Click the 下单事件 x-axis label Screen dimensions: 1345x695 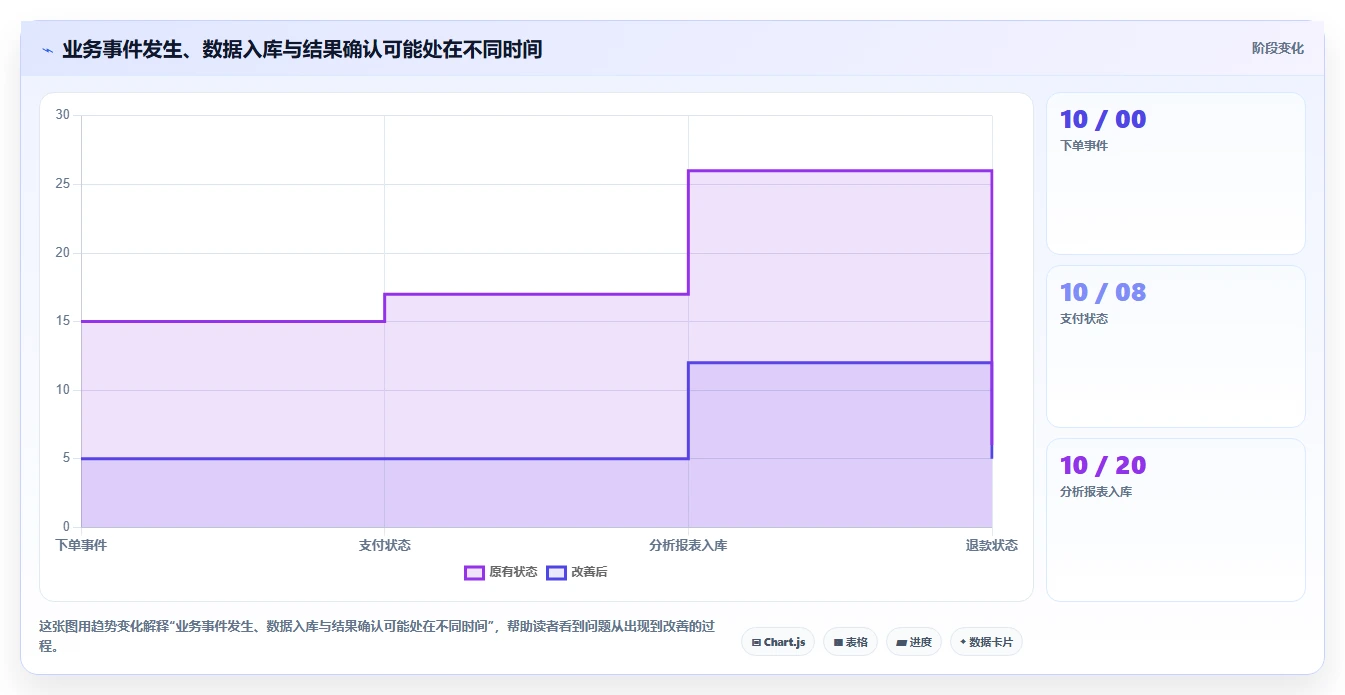coord(81,545)
